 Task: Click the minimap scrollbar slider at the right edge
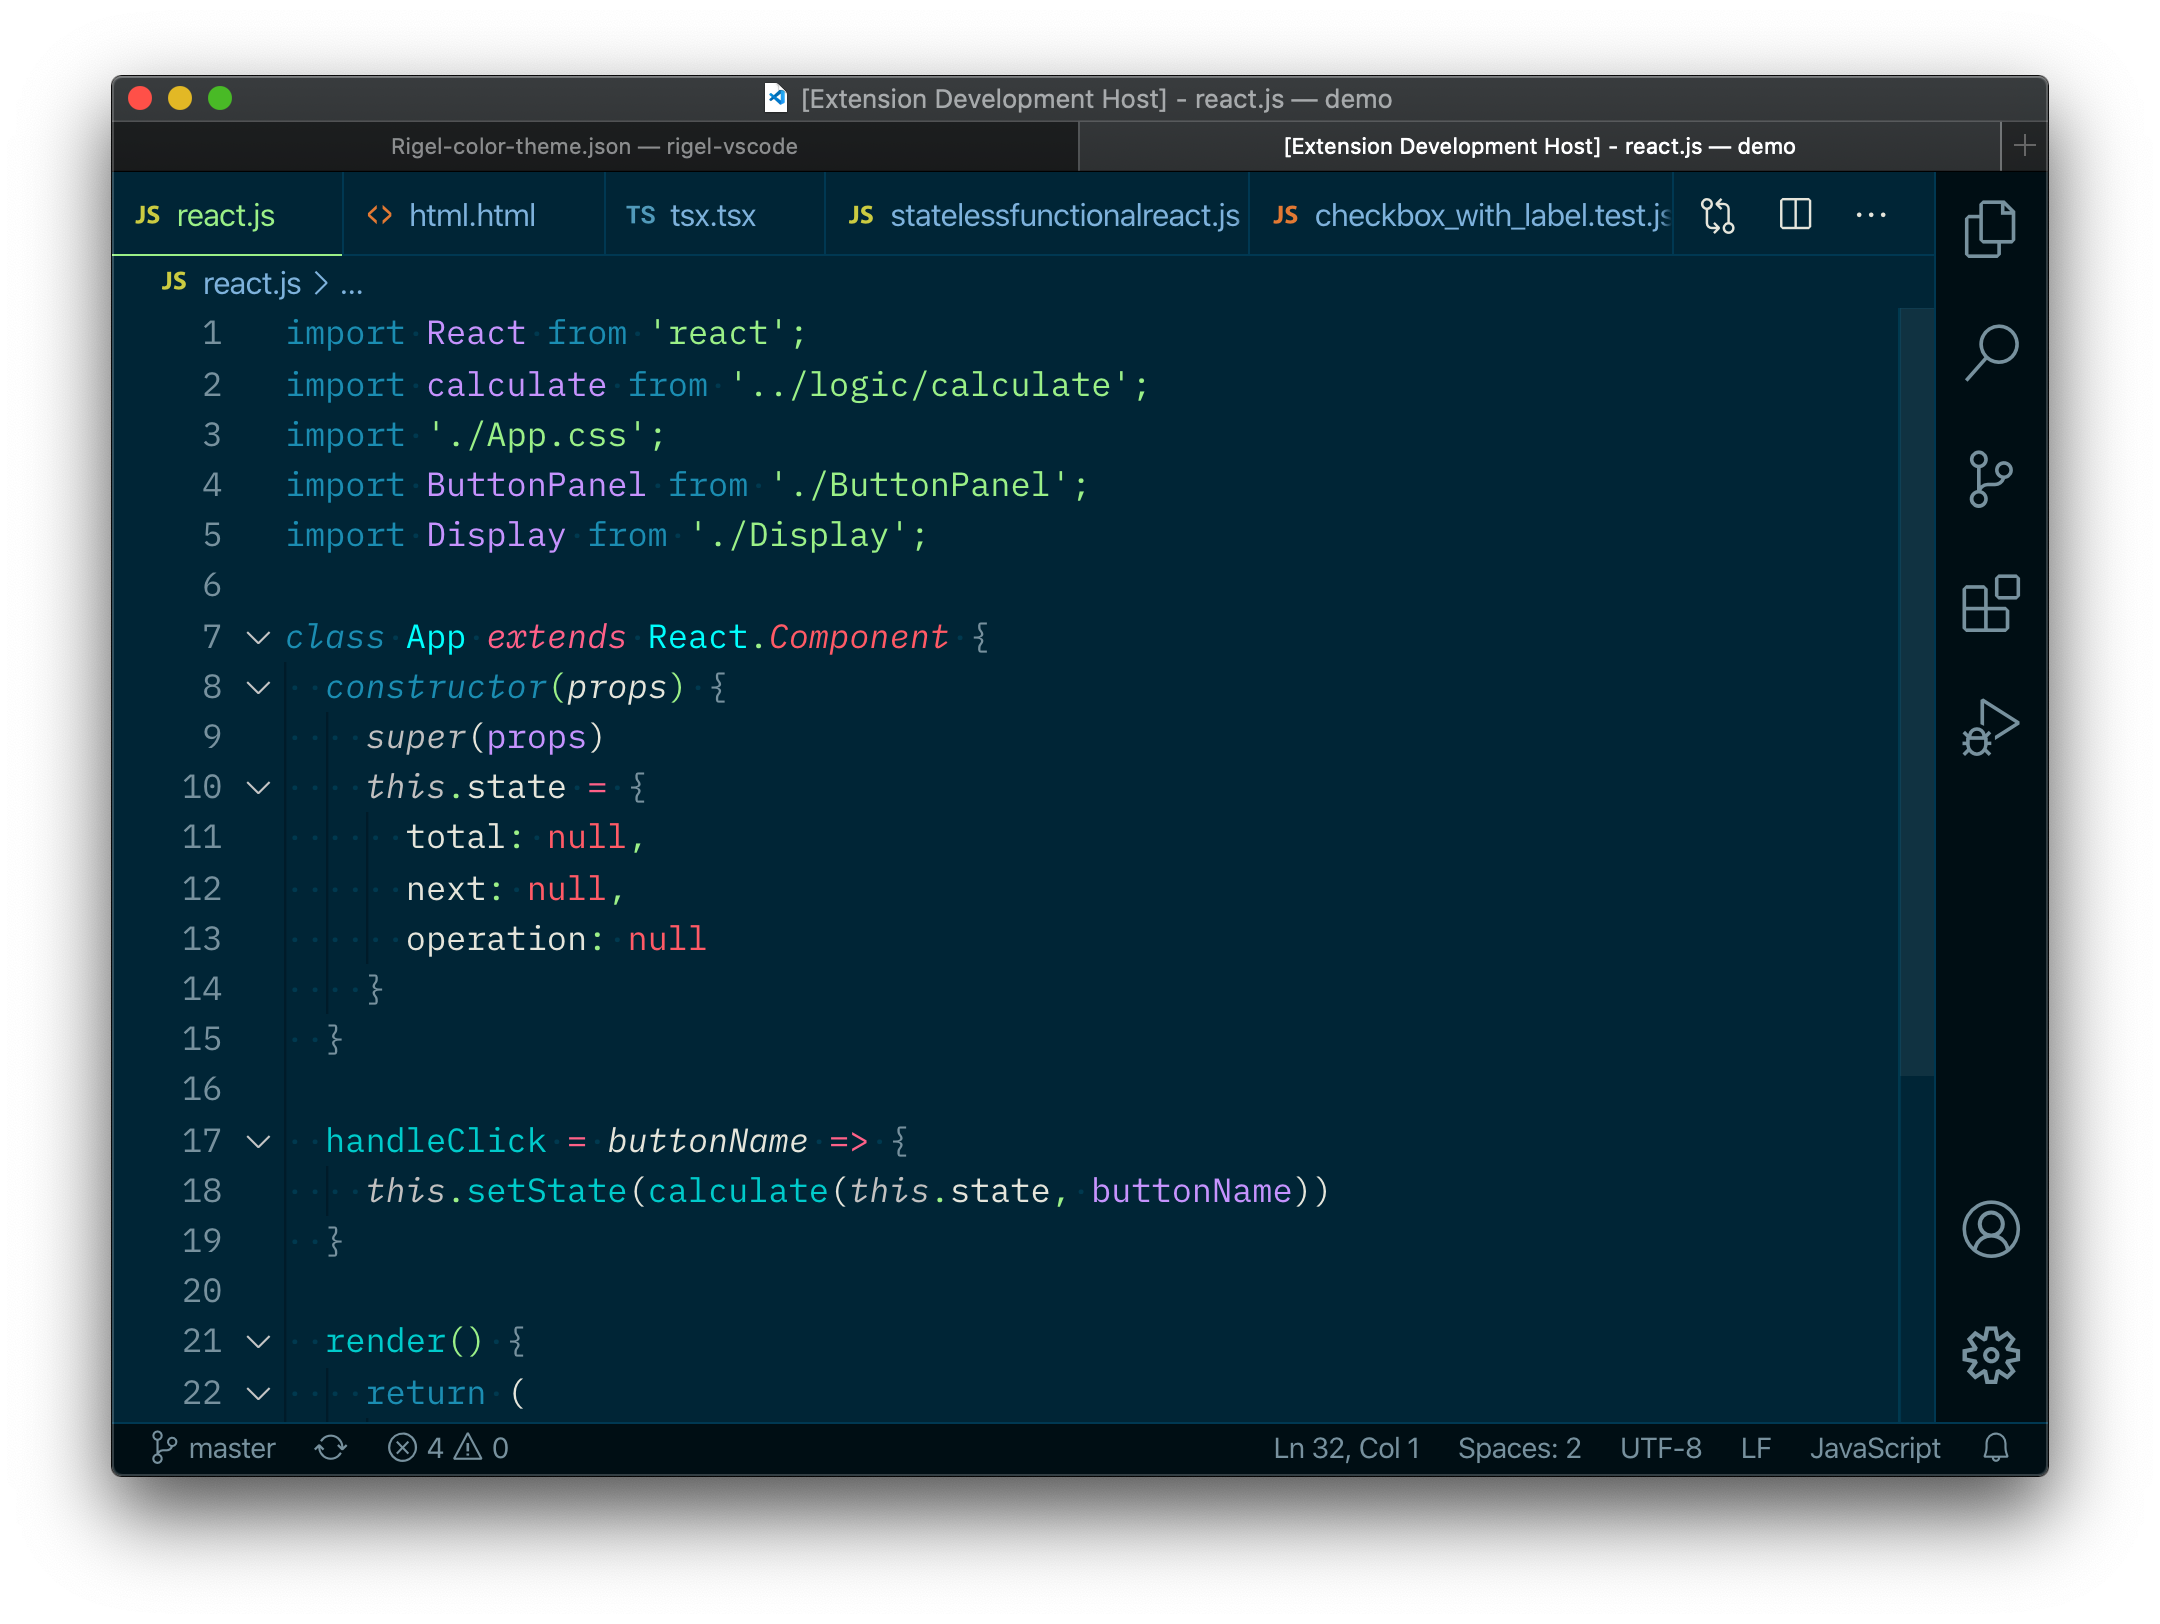click(1916, 690)
